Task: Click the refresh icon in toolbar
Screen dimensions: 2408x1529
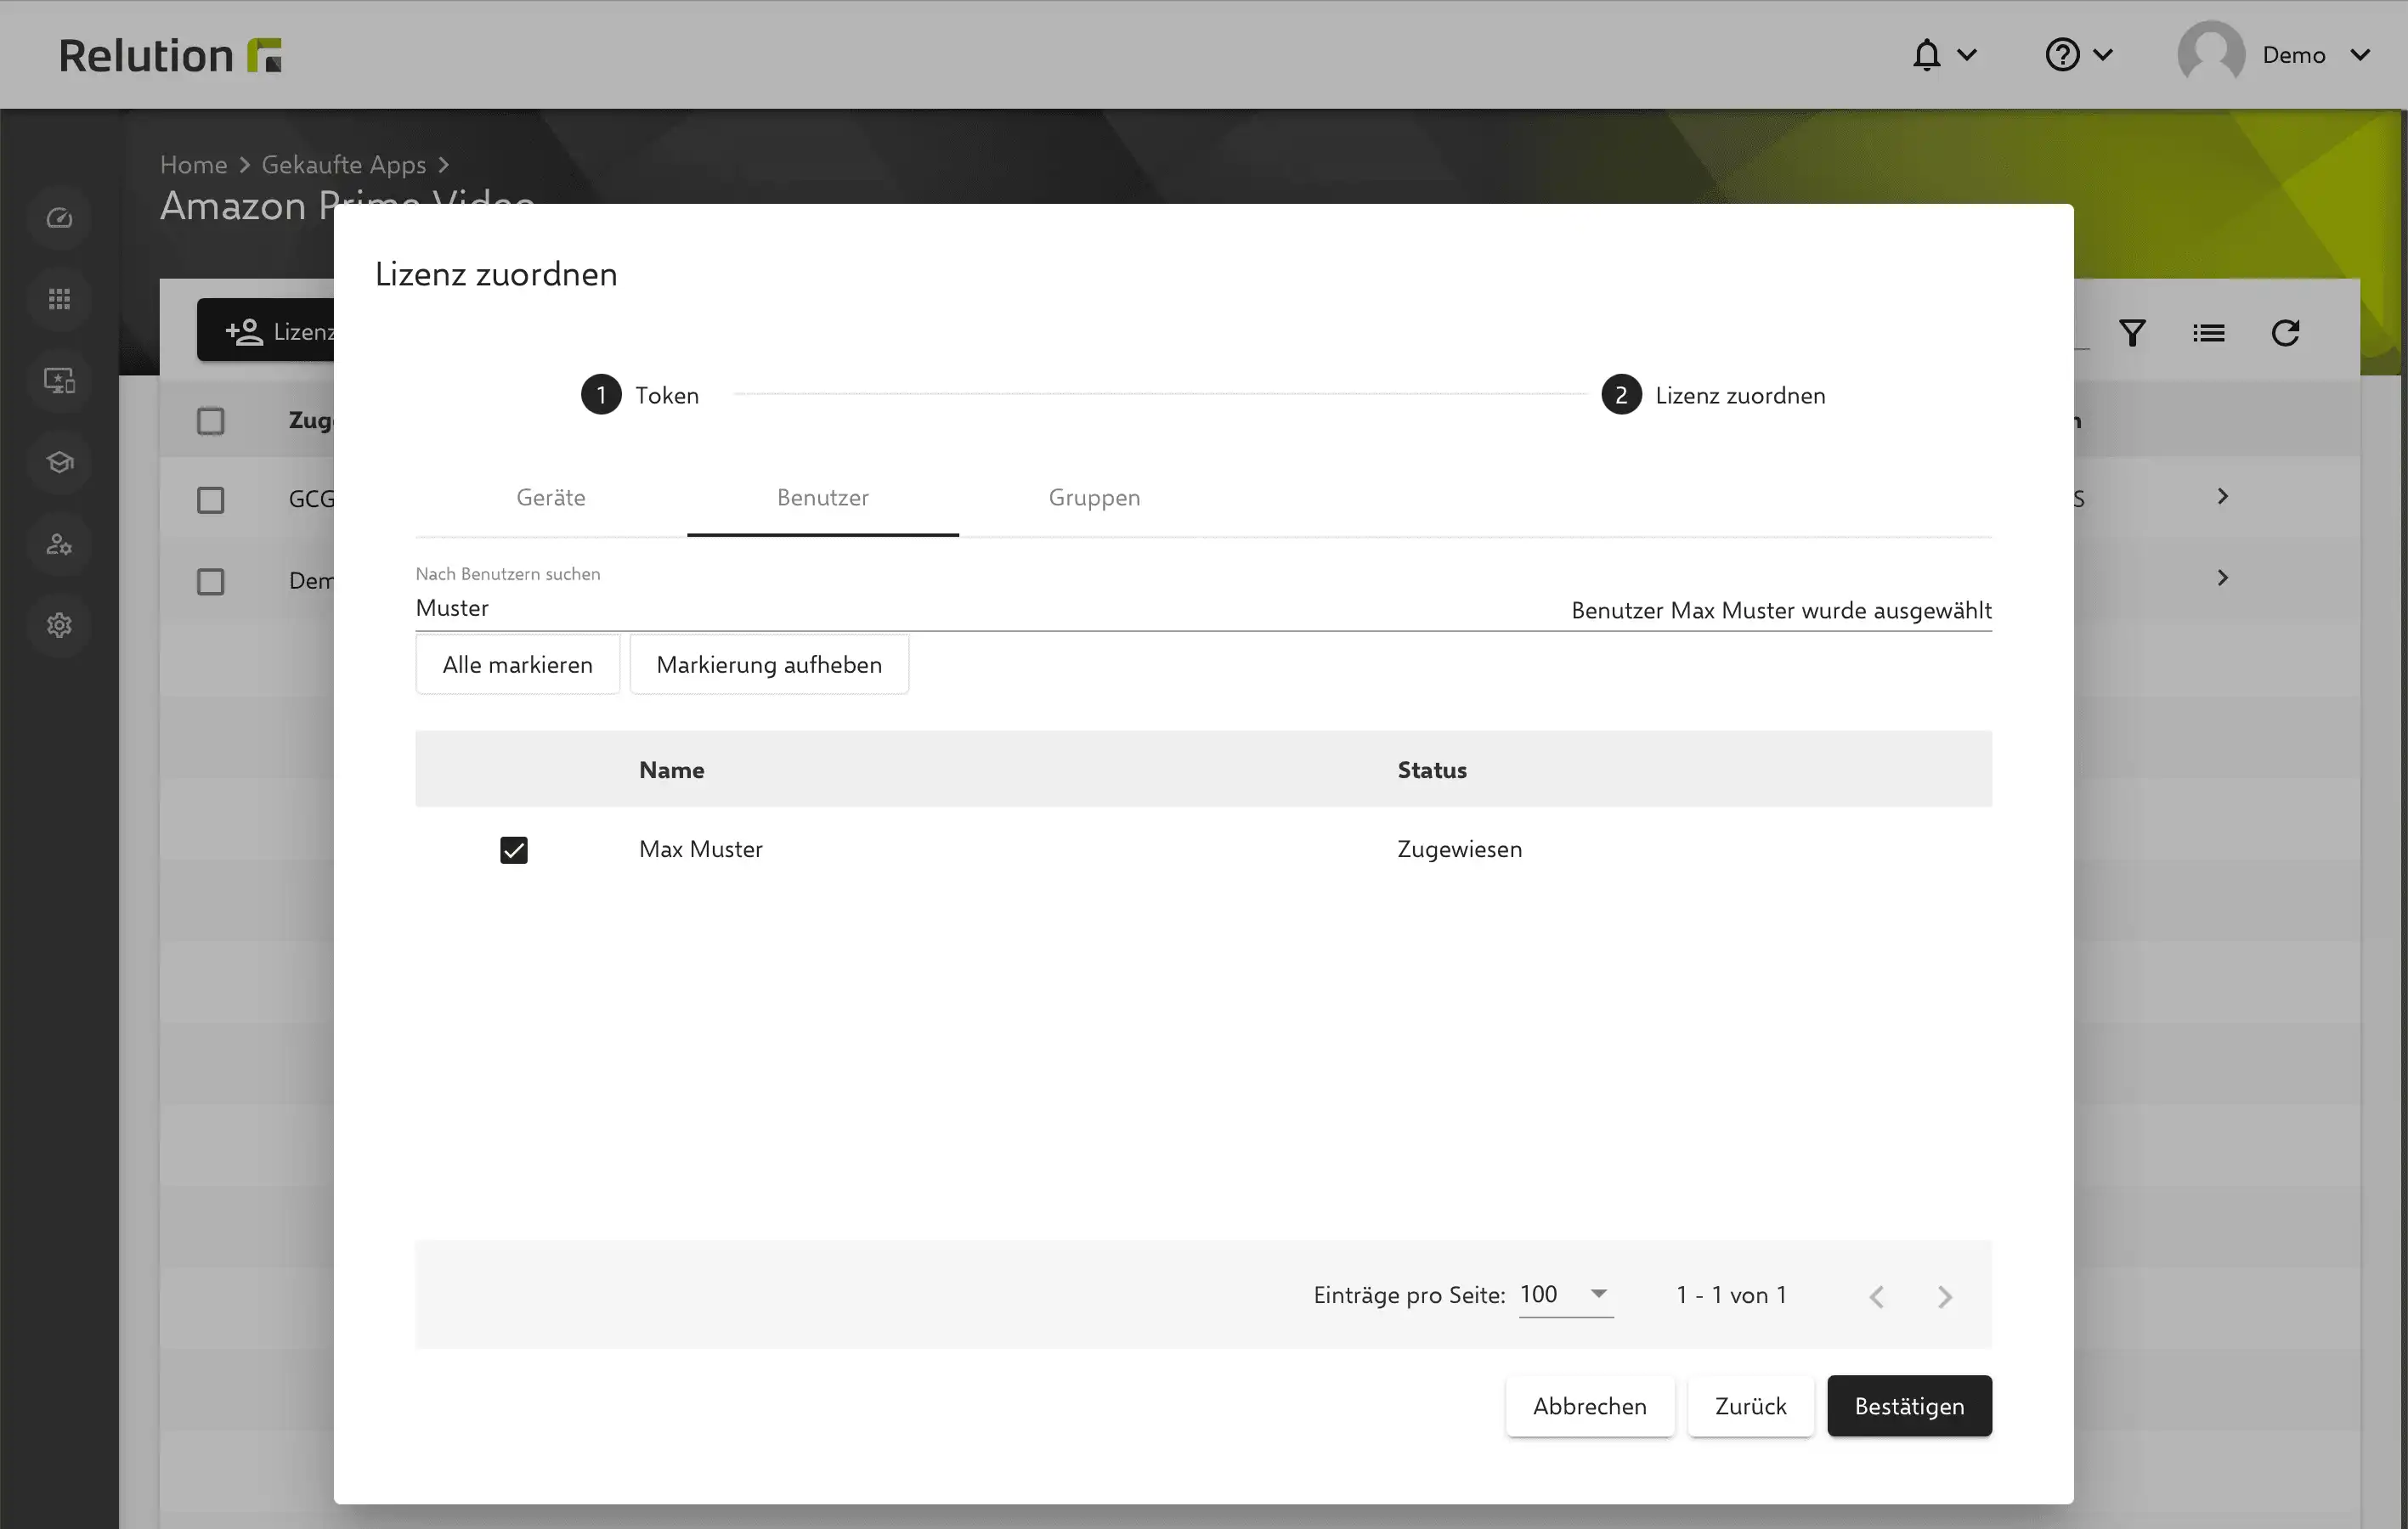Action: coord(2285,333)
